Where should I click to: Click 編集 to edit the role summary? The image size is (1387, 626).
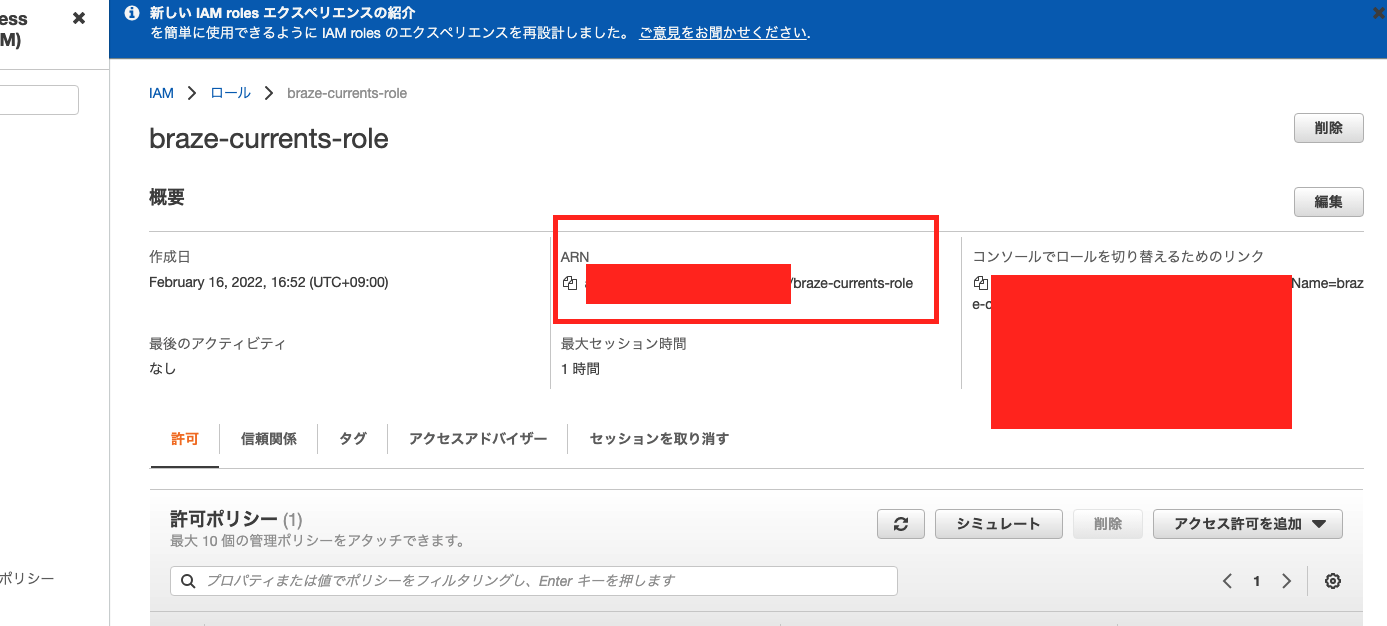(1328, 202)
